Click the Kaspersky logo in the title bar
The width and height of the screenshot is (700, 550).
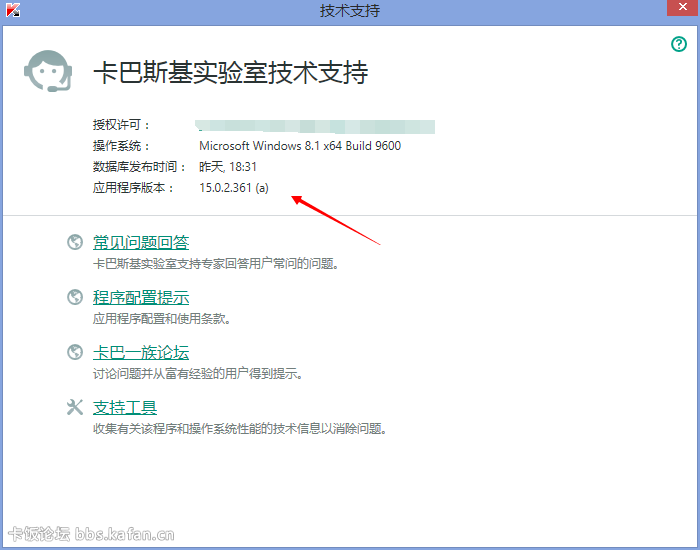pyautogui.click(x=13, y=10)
